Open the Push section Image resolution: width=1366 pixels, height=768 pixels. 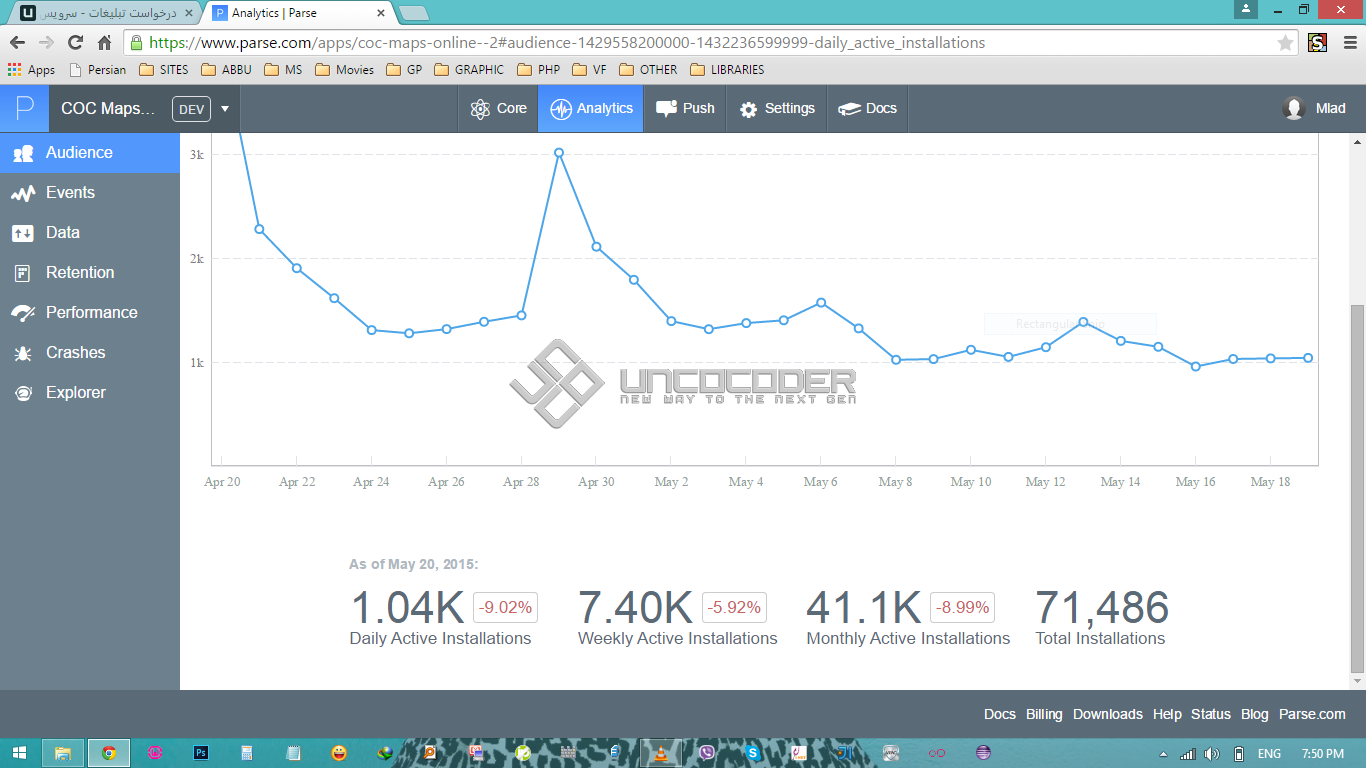(685, 108)
